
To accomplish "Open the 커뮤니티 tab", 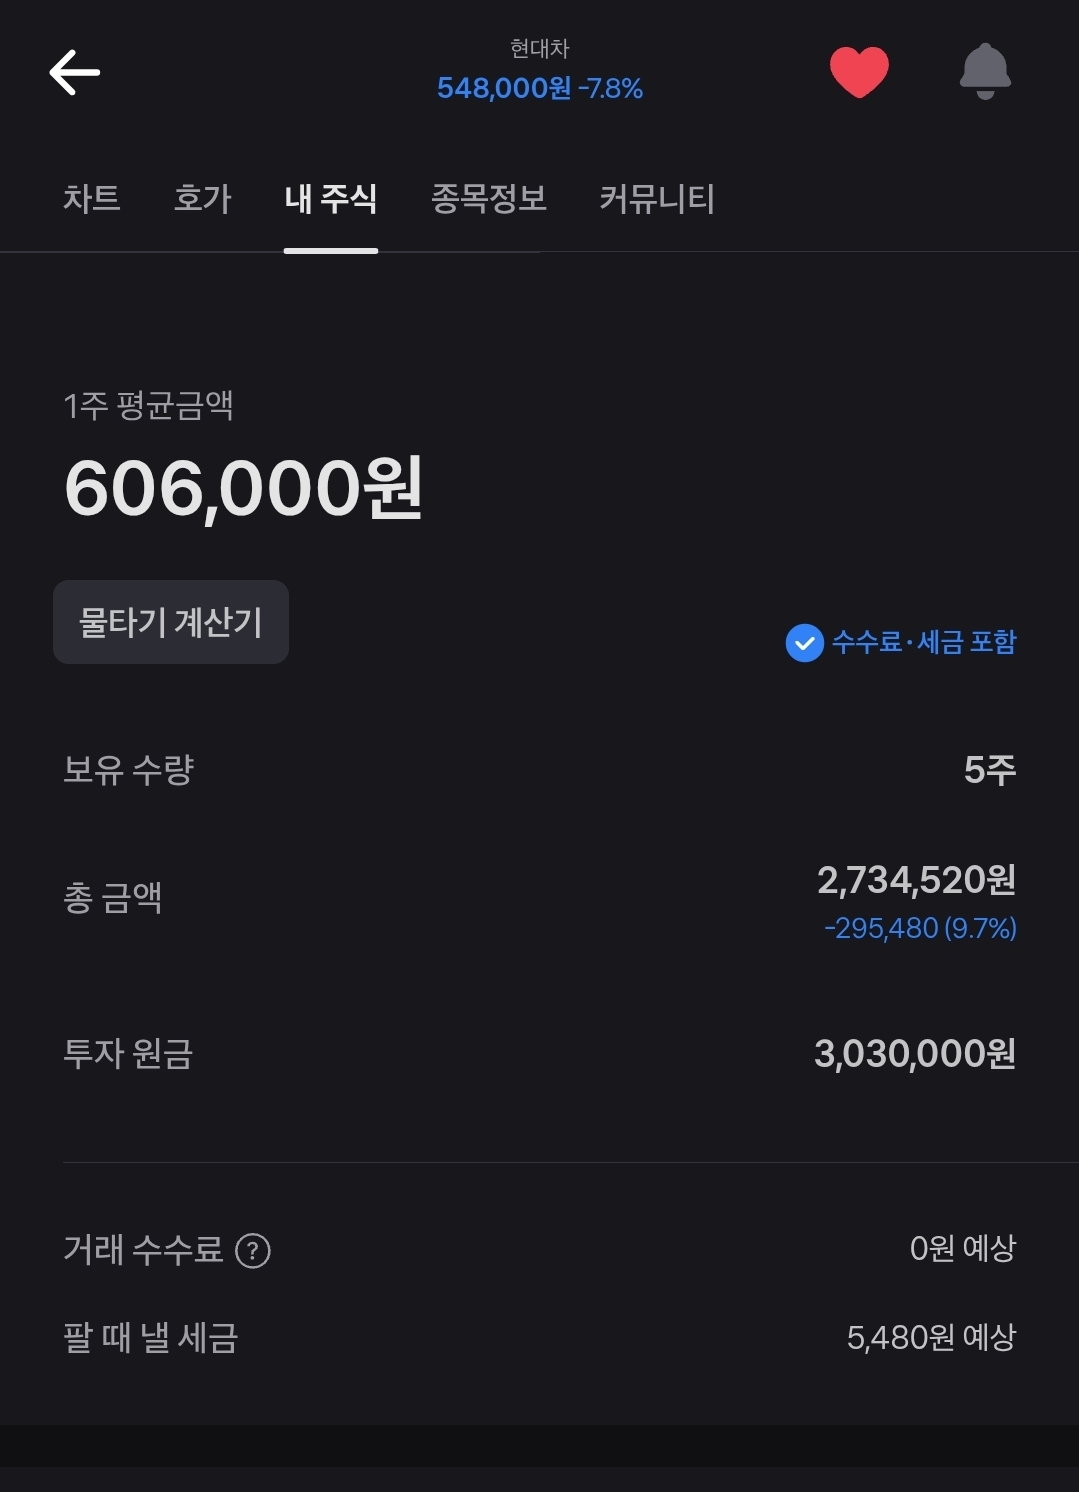I will tap(657, 198).
